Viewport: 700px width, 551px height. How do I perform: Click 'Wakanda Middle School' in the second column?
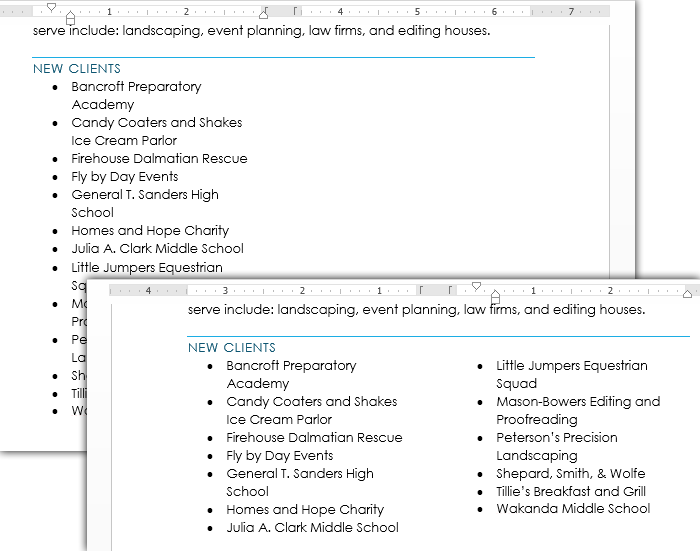click(x=573, y=509)
